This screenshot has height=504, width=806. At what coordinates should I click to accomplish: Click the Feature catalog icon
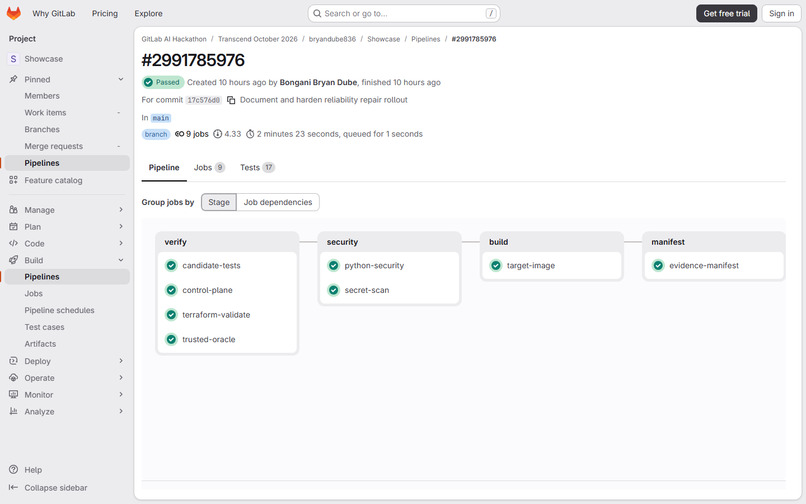[13, 180]
